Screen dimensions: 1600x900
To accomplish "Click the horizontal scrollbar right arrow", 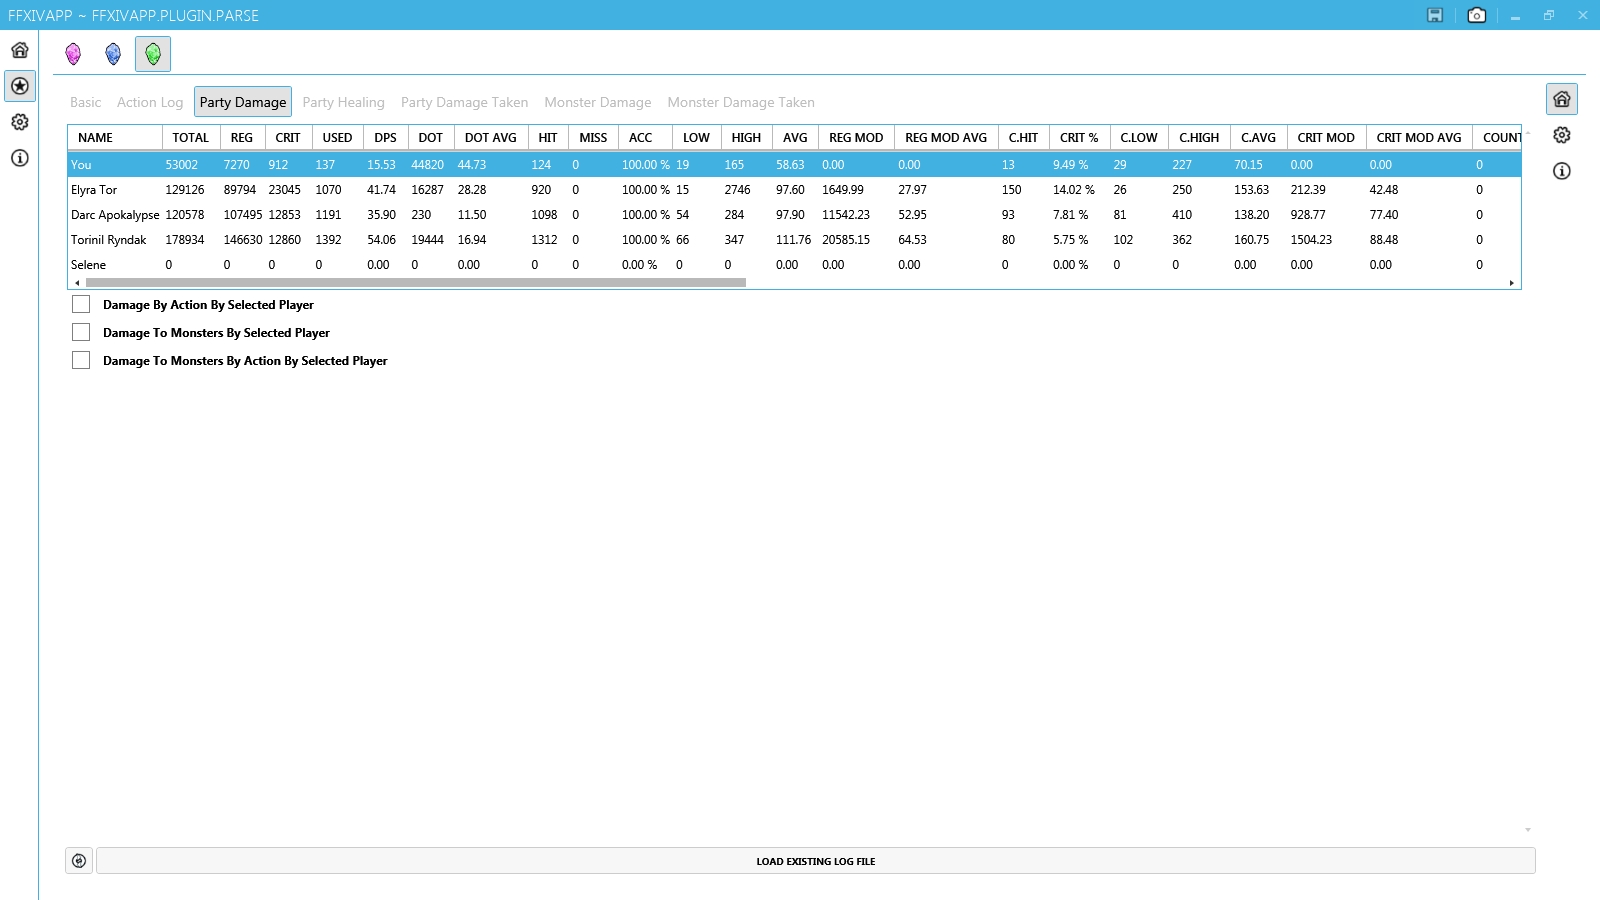I will 1511,283.
